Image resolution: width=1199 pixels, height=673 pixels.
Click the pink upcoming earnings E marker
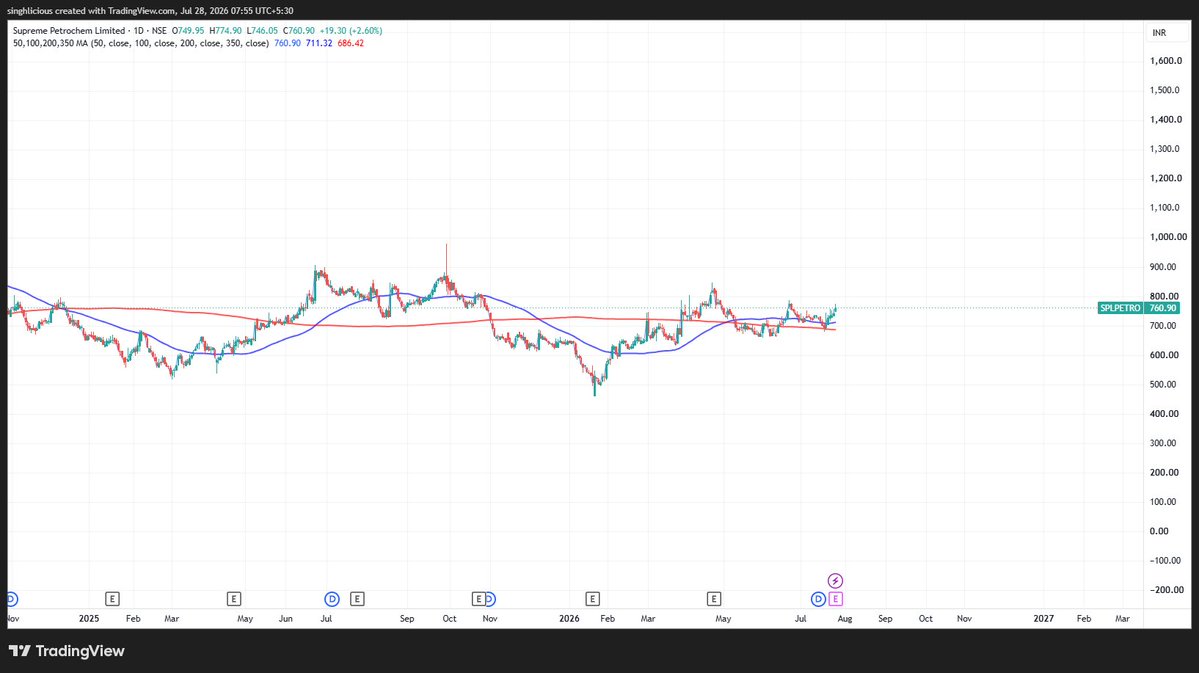click(836, 599)
